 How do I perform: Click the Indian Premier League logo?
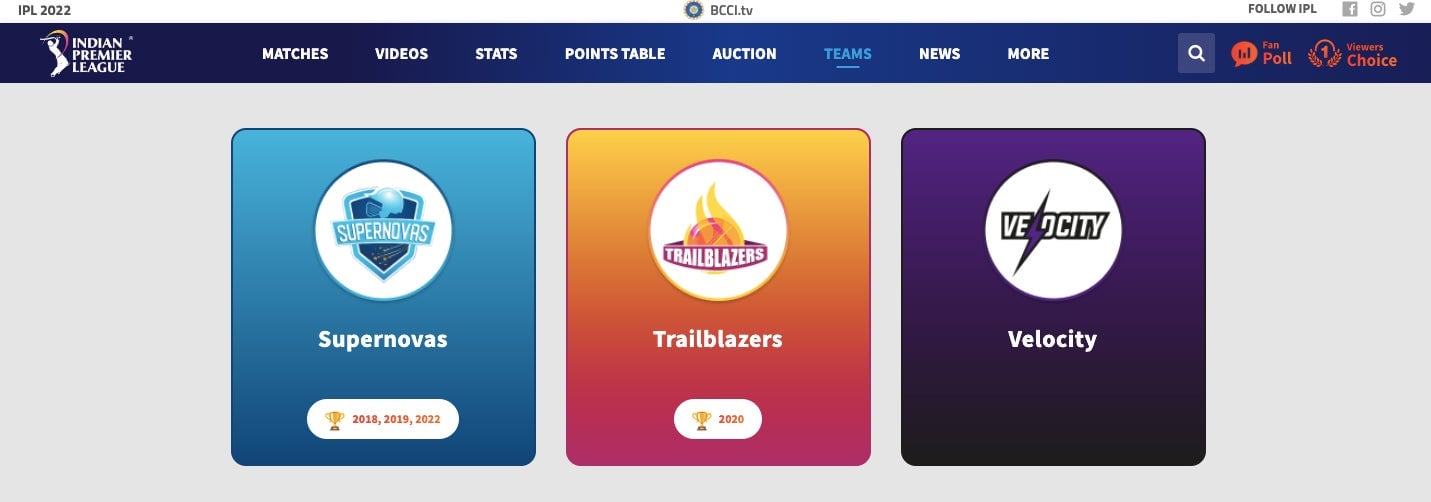tap(86, 53)
